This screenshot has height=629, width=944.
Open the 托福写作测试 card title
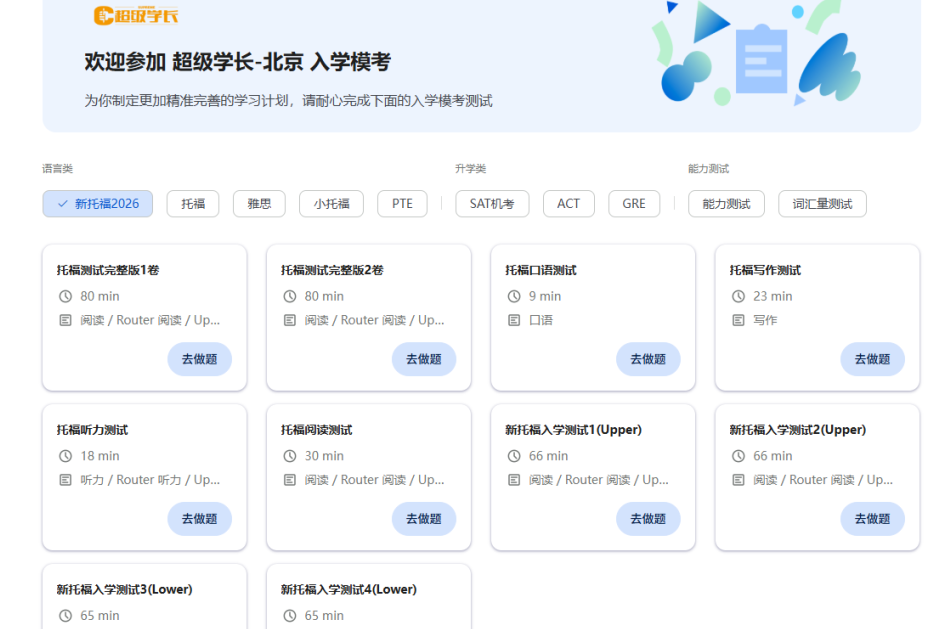pyautogui.click(x=765, y=270)
